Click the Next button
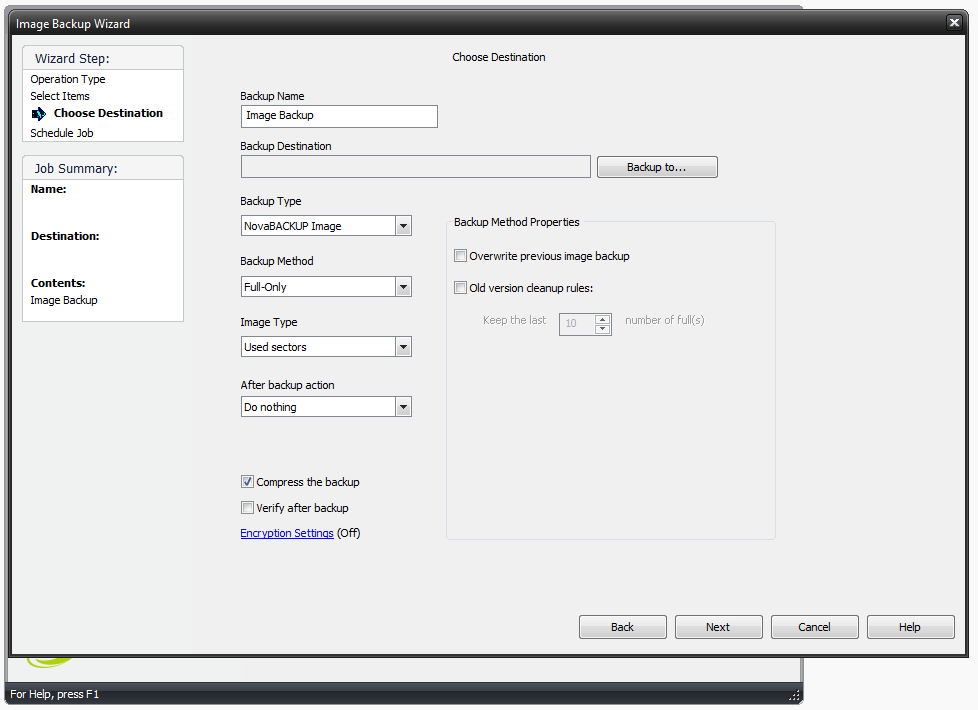The height and width of the screenshot is (710, 978). [x=718, y=626]
